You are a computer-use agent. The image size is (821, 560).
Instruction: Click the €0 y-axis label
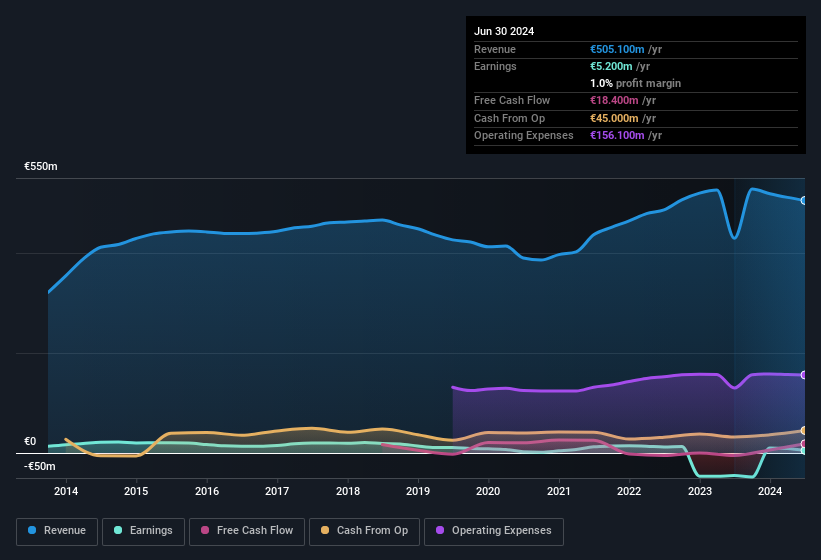click(30, 441)
